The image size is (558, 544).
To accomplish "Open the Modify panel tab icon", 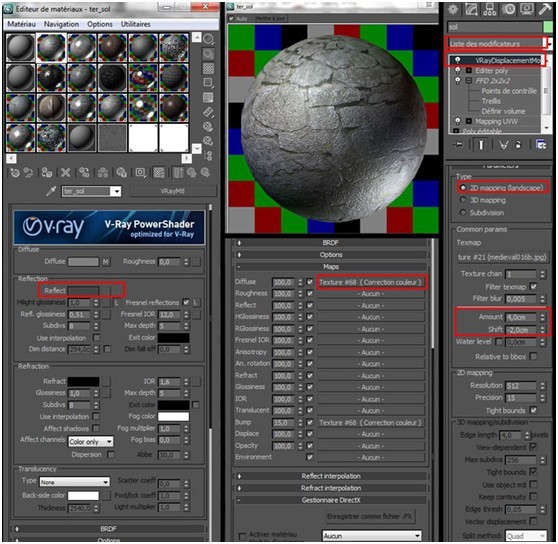I will (x=471, y=9).
